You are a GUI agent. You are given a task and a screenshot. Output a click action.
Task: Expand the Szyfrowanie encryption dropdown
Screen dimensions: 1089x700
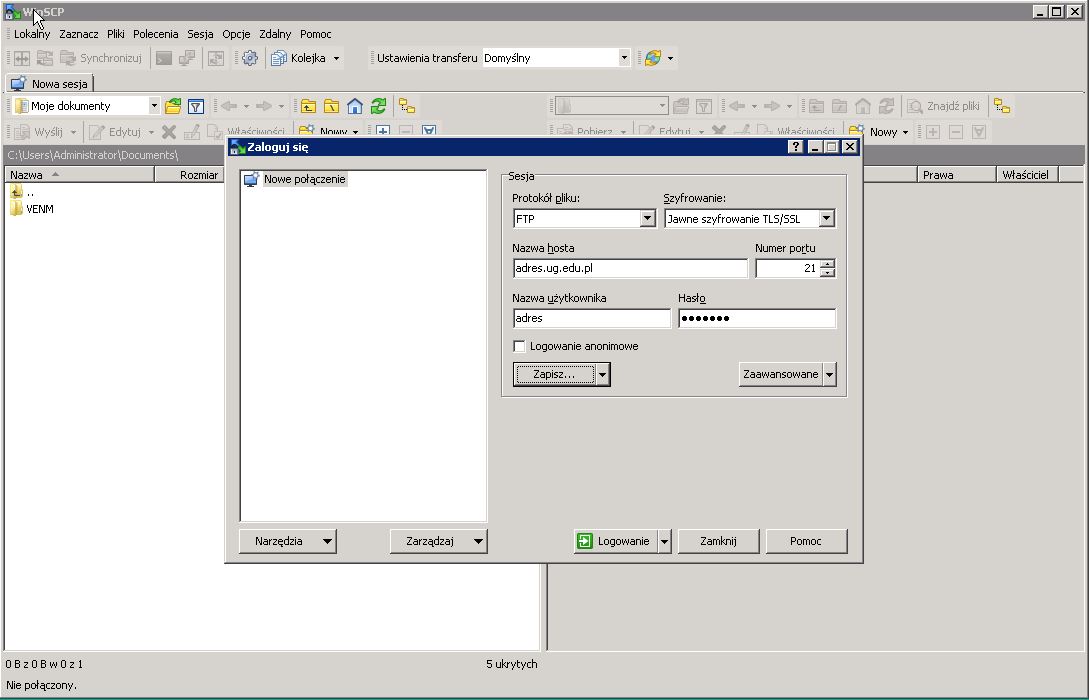click(826, 219)
